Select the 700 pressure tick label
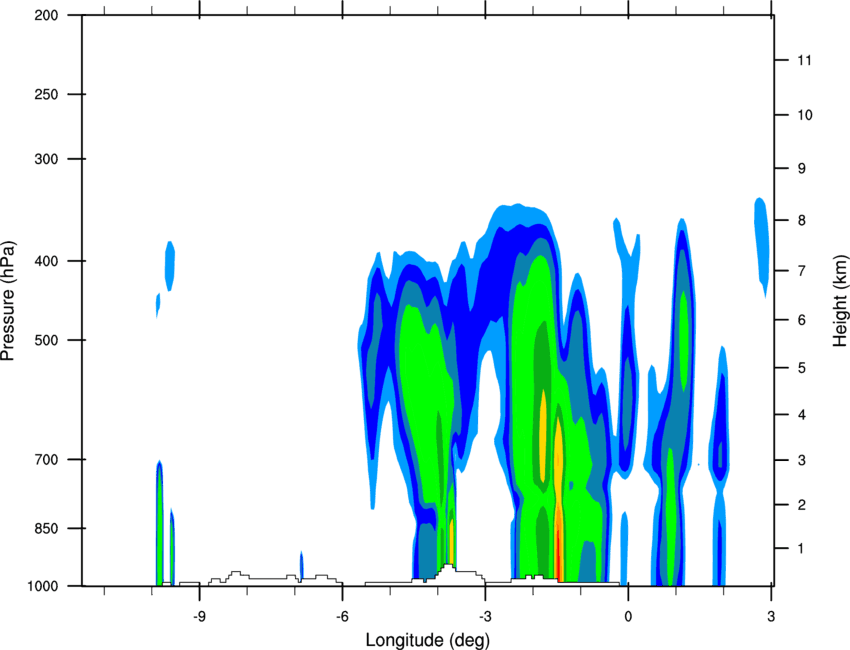 tap(46, 460)
